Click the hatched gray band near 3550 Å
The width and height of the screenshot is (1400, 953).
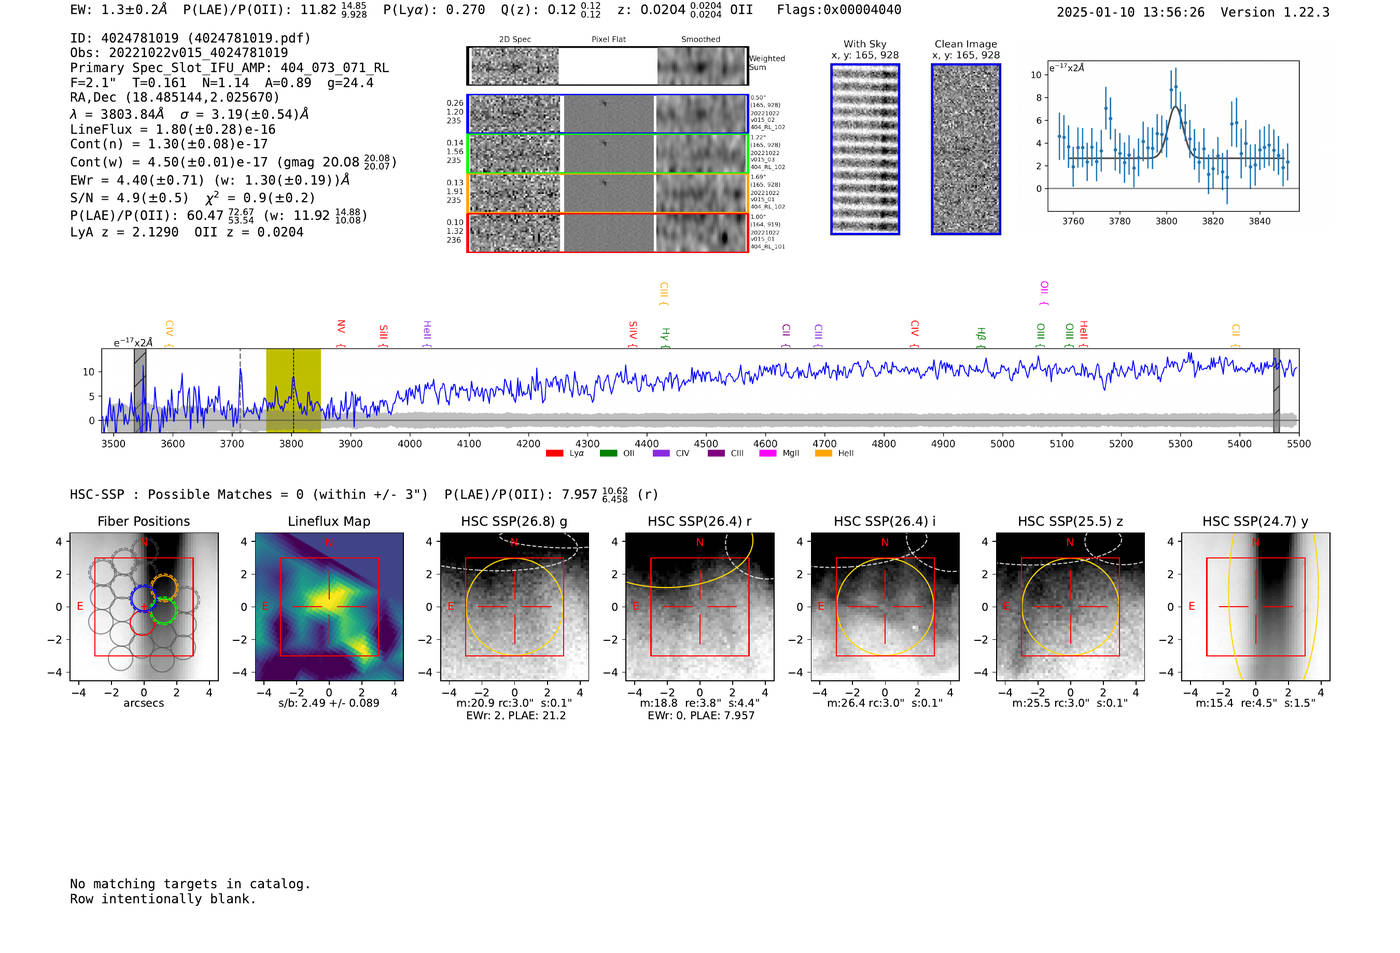[140, 391]
